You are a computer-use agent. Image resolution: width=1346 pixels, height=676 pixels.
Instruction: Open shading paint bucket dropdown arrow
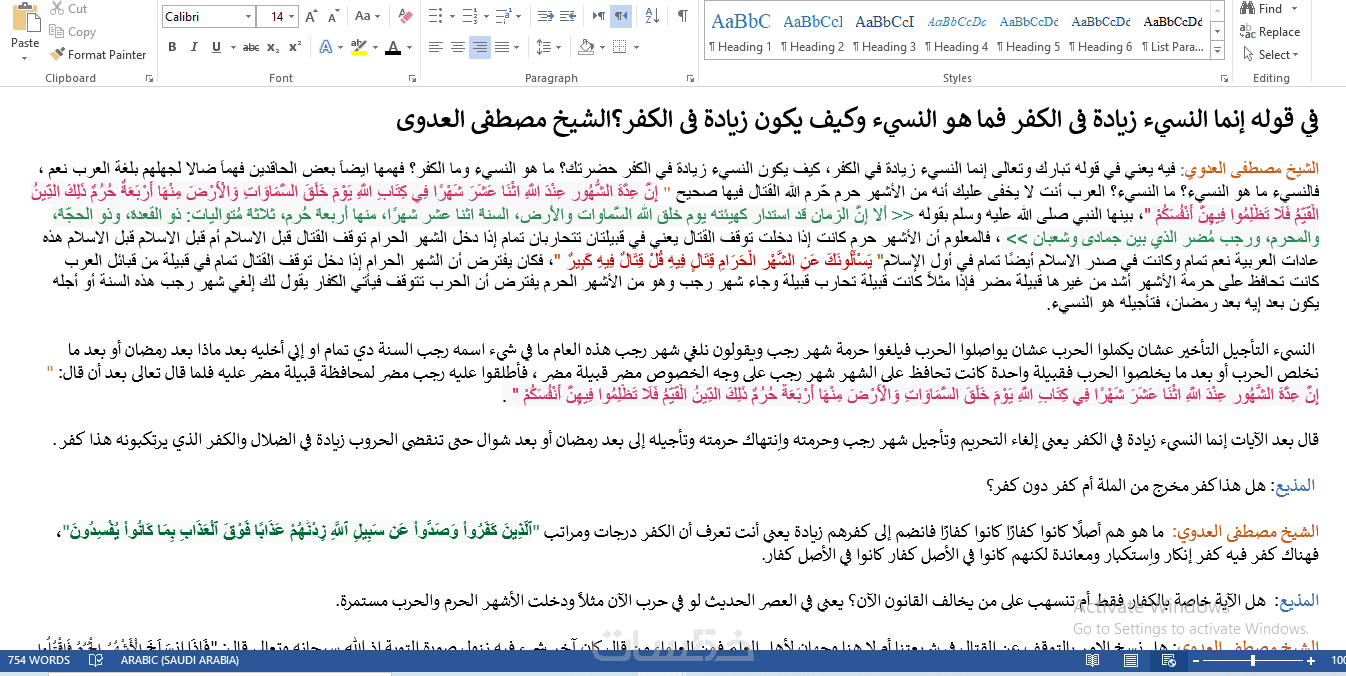(x=602, y=47)
